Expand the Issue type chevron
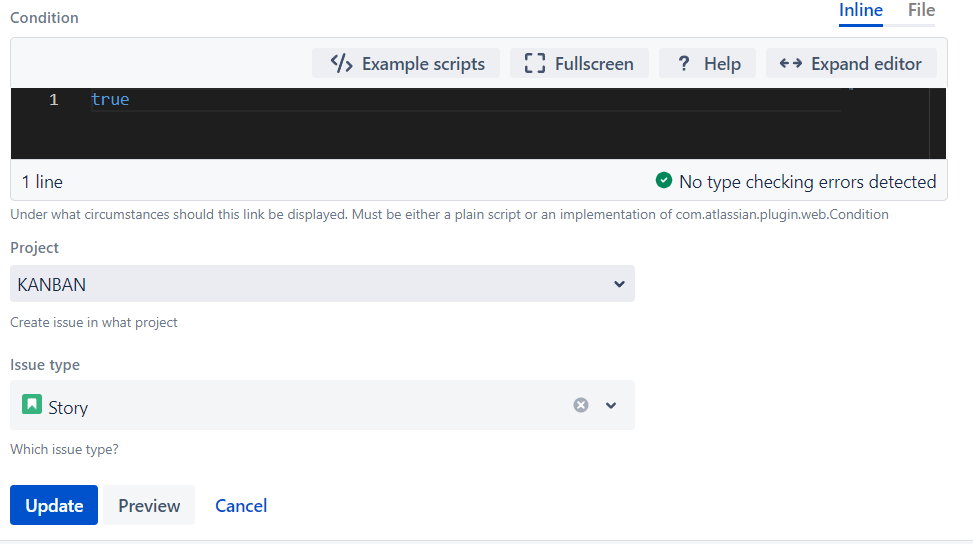This screenshot has width=973, height=544. point(612,405)
